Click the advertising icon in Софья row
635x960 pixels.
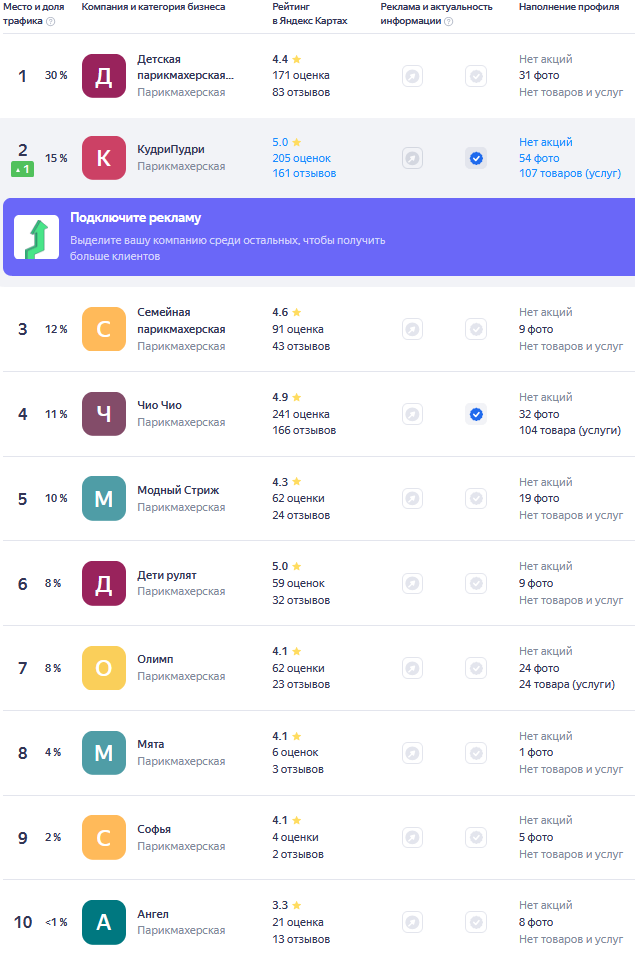pyautogui.click(x=413, y=838)
